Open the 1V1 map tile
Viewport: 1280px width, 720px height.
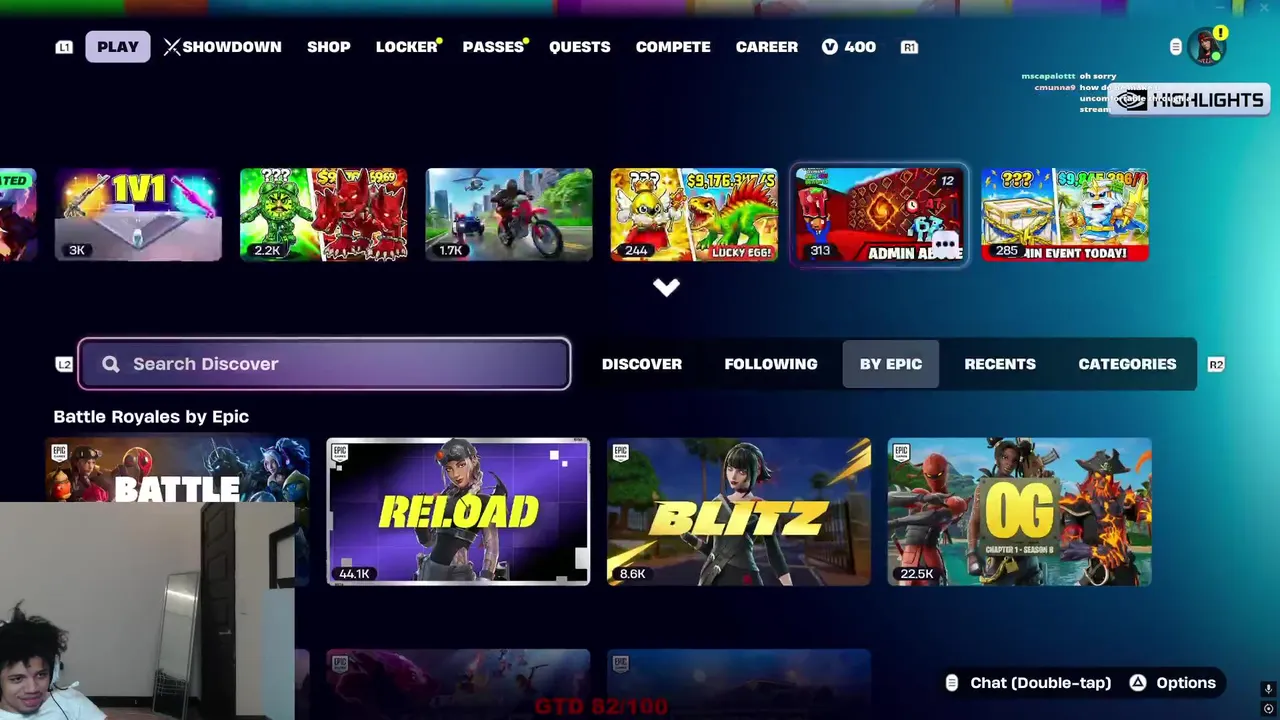point(138,214)
